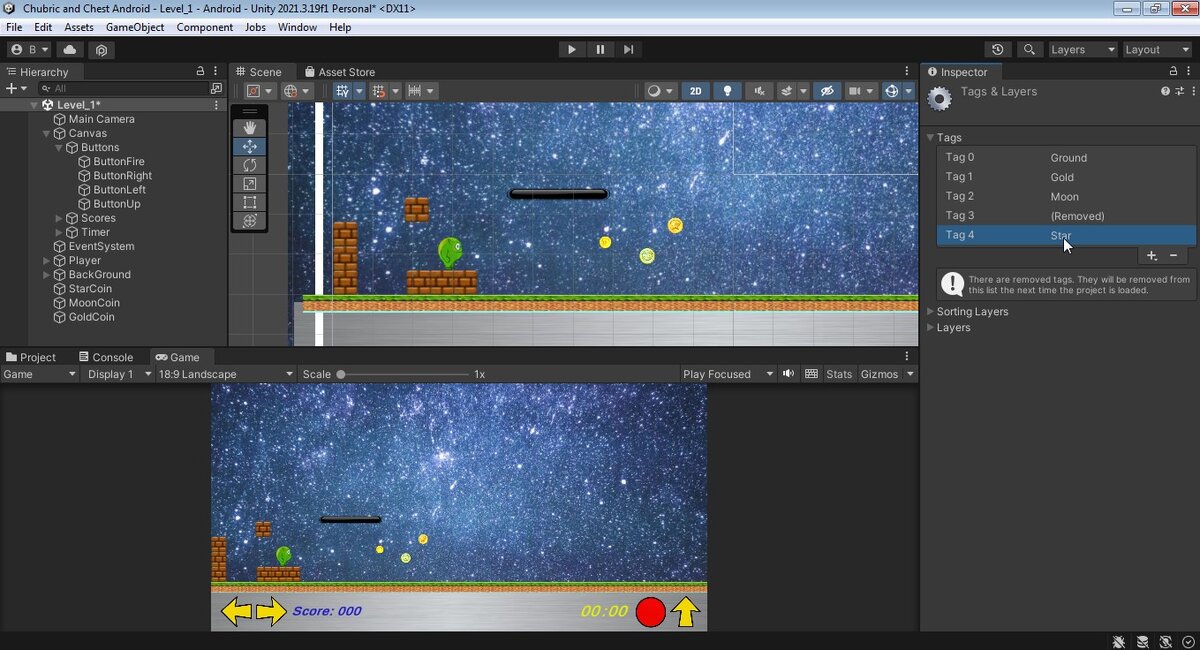The height and width of the screenshot is (650, 1200).
Task: Open Tags & Layers preset selector
Action: [x=1178, y=91]
